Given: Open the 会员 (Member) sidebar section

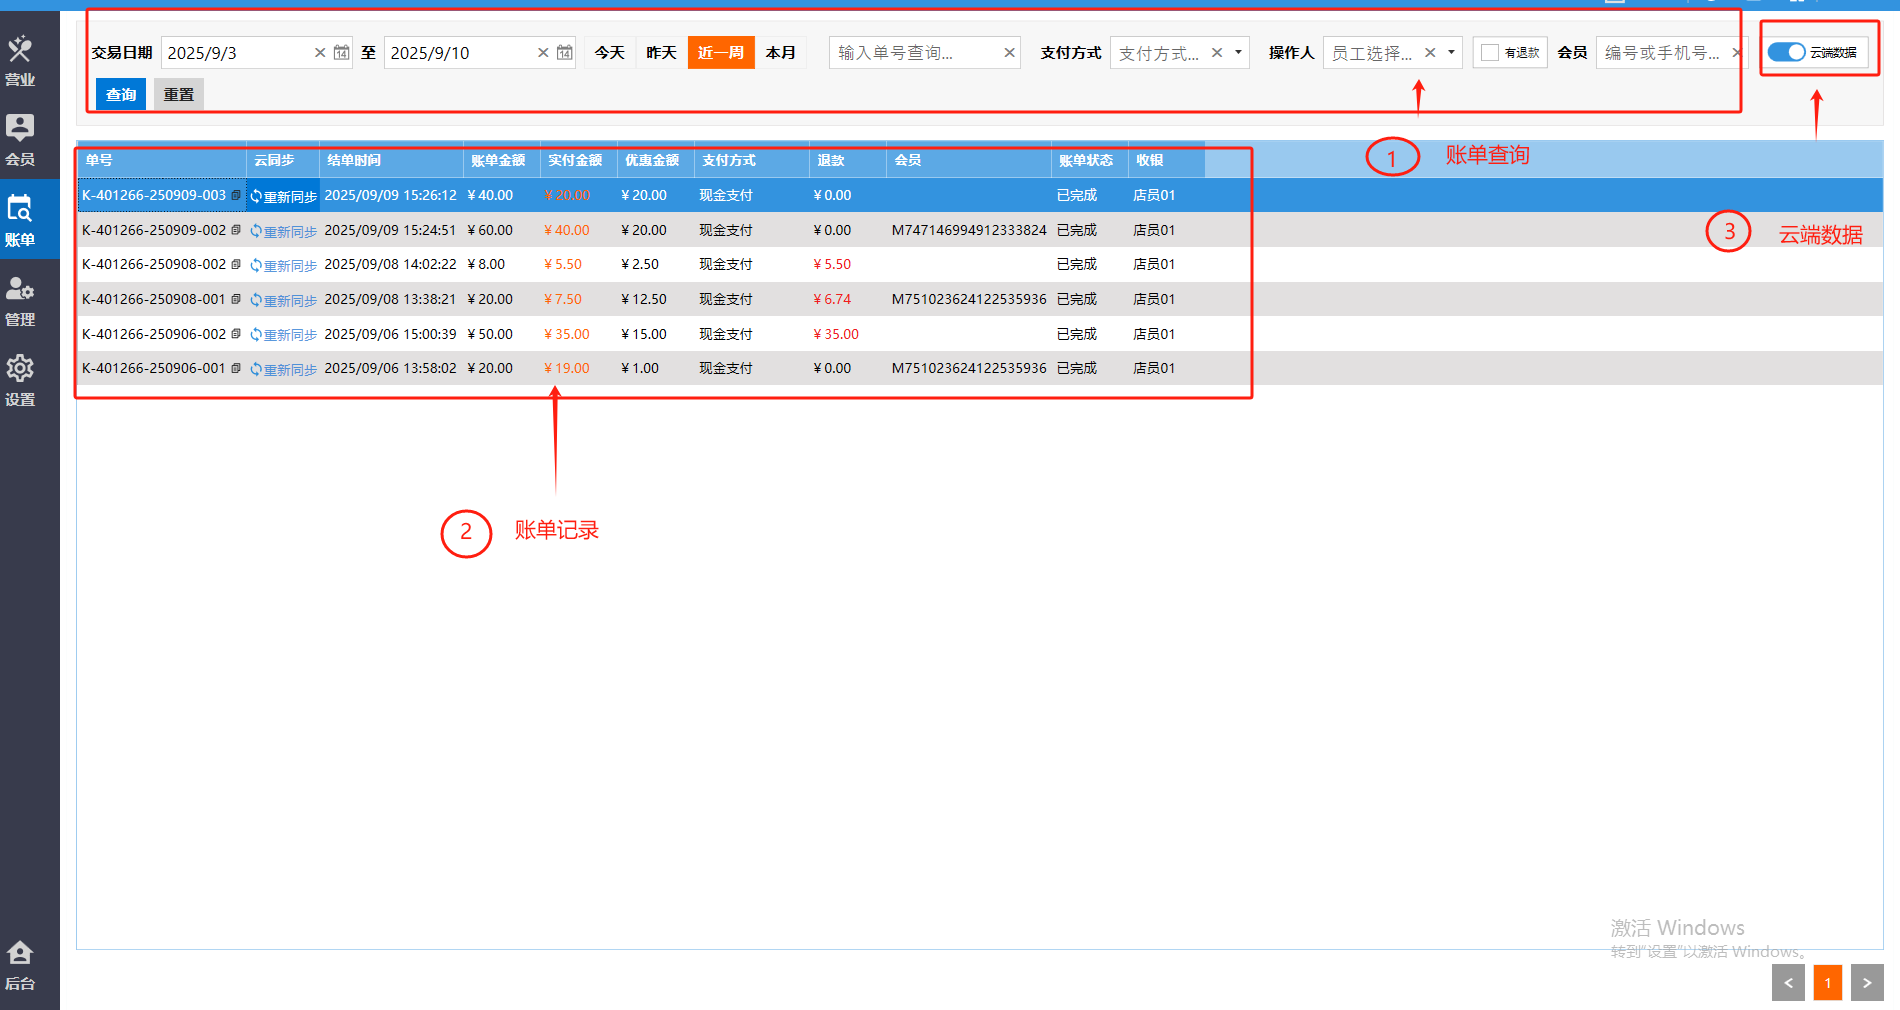Looking at the screenshot, I should pyautogui.click(x=20, y=139).
